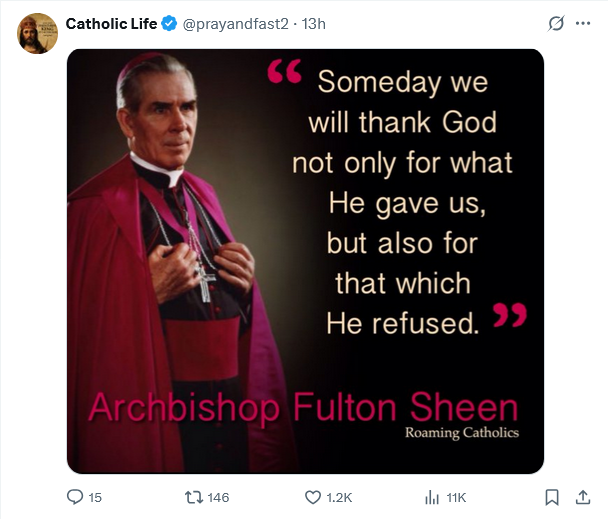The height and width of the screenshot is (519, 608).
Task: Click the 11K views count
Action: 456,497
